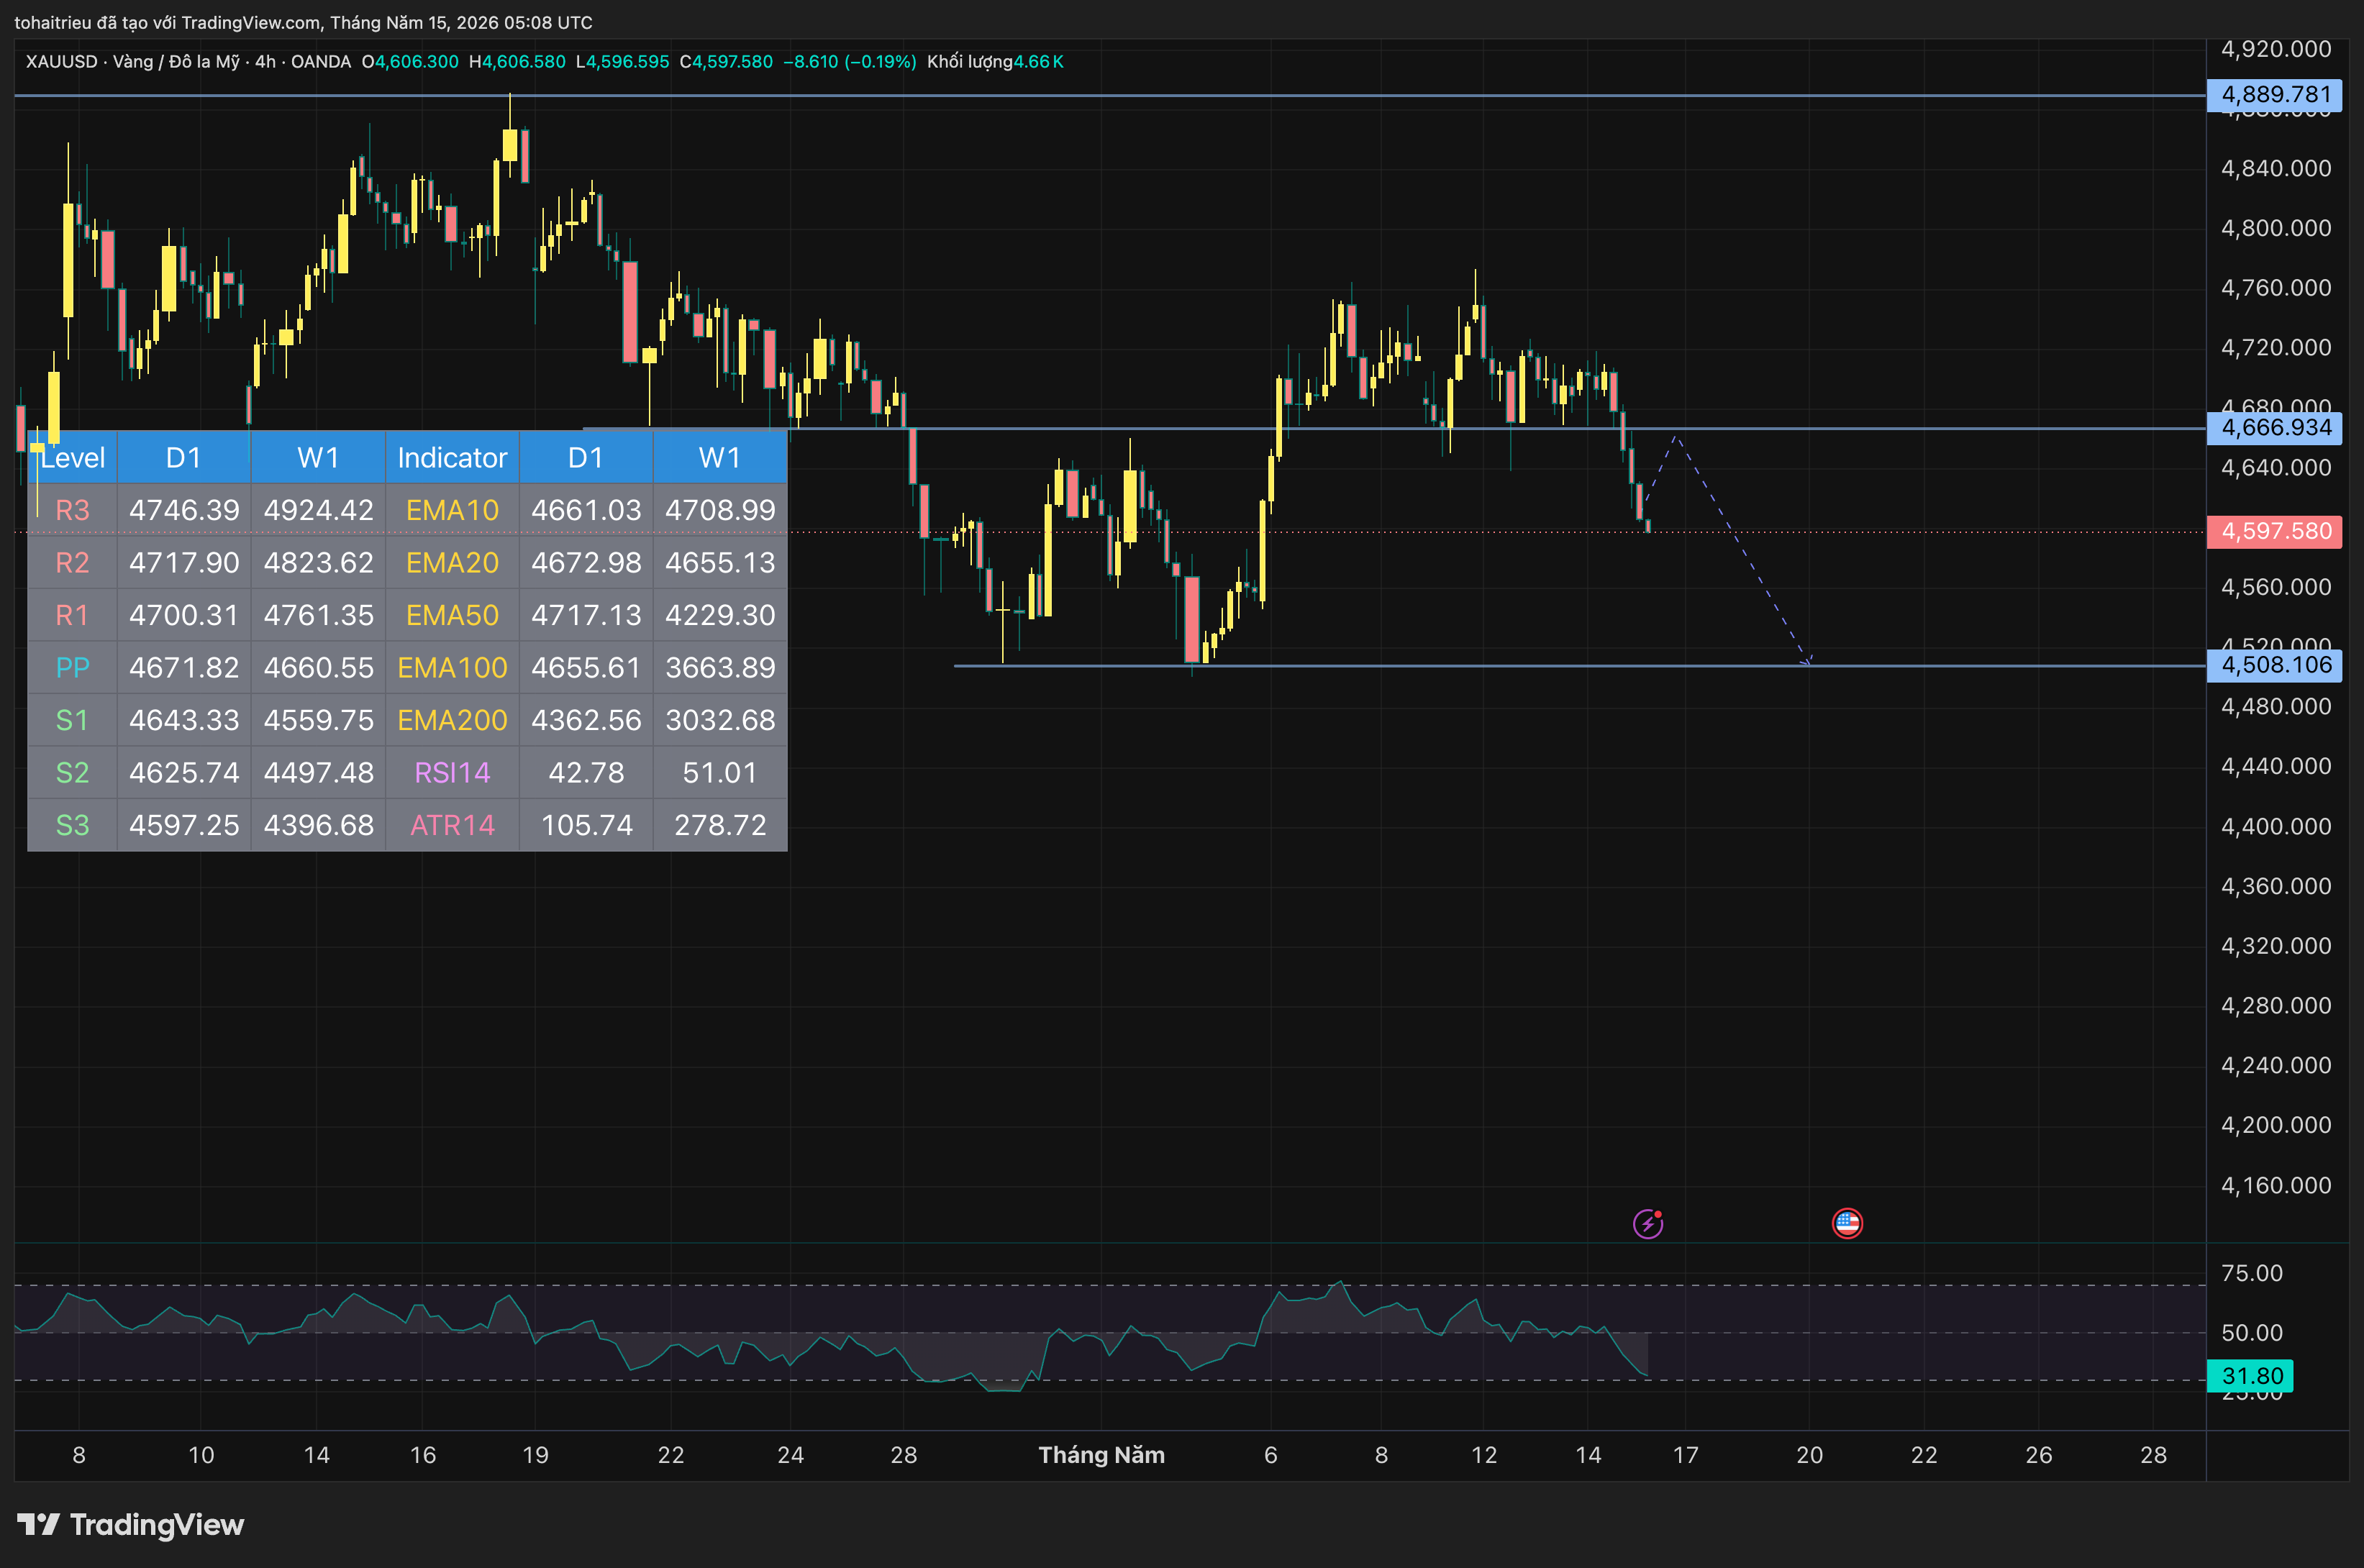This screenshot has width=2364, height=1568.
Task: Click the RSI14 indicator cell
Action: (452, 773)
